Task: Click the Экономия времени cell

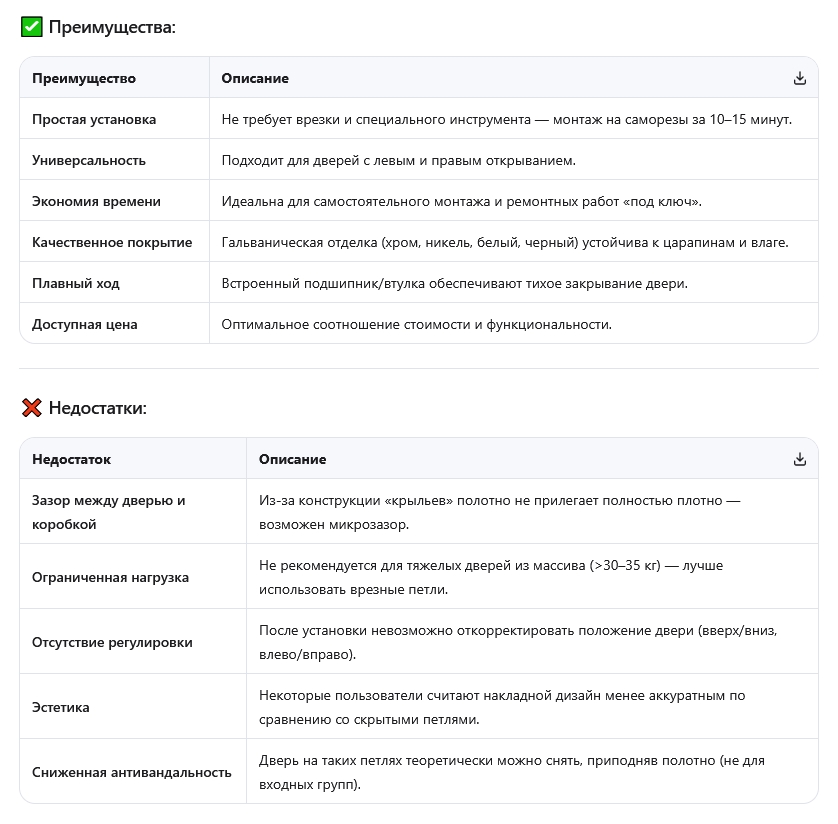Action: (96, 201)
